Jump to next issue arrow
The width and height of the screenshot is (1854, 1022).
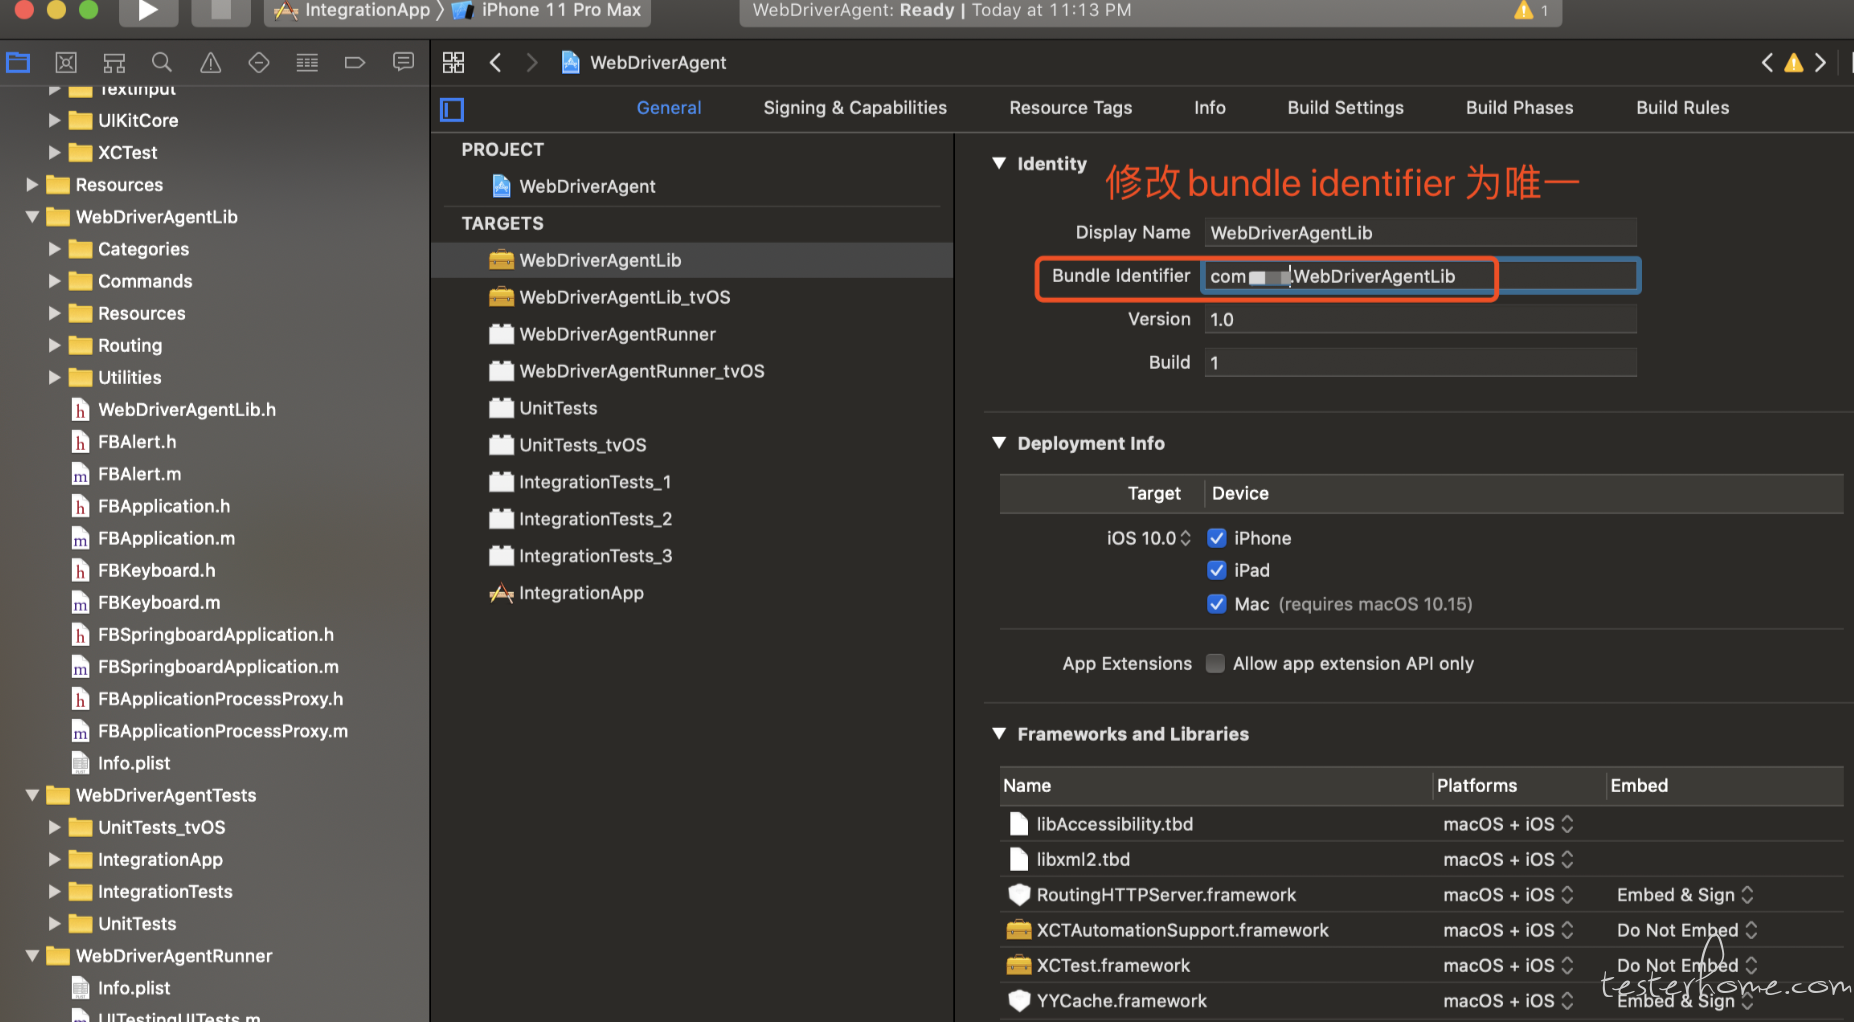[x=1820, y=63]
